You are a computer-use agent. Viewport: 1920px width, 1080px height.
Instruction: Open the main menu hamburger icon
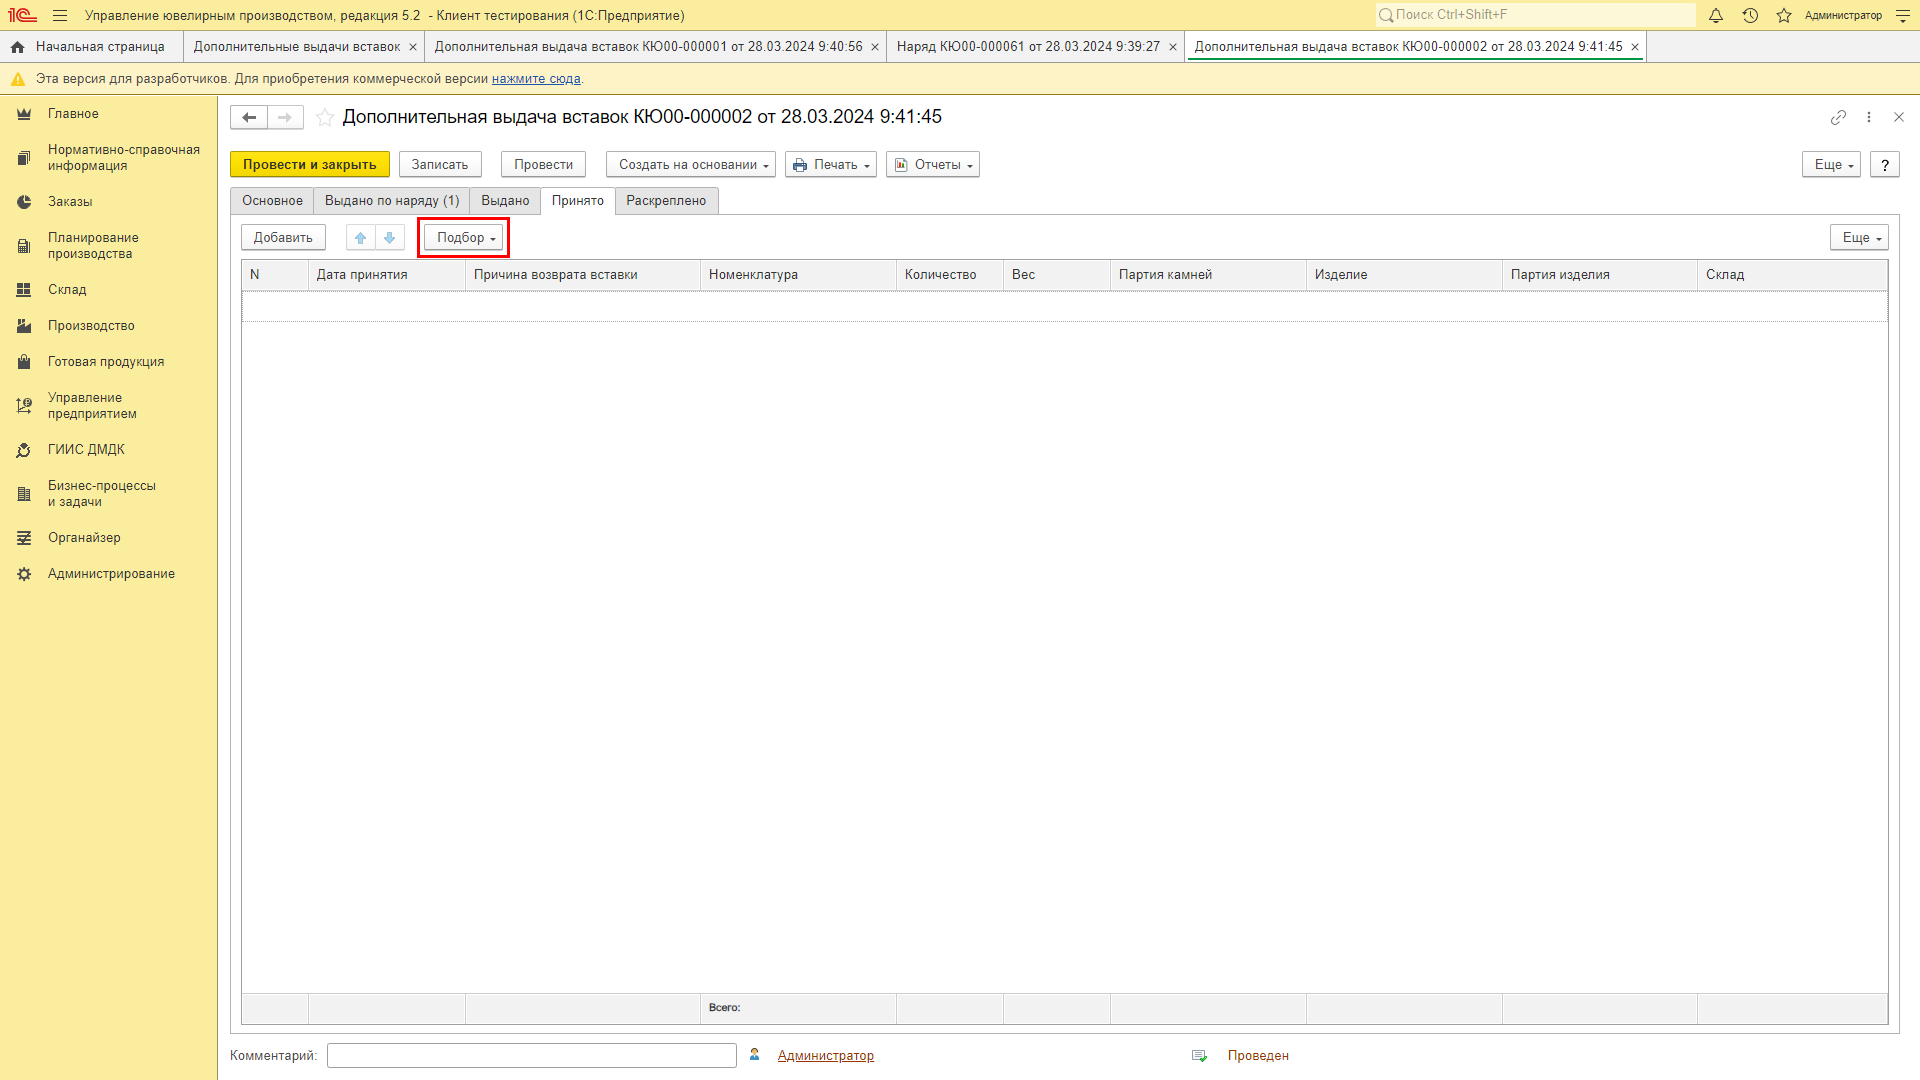click(60, 15)
